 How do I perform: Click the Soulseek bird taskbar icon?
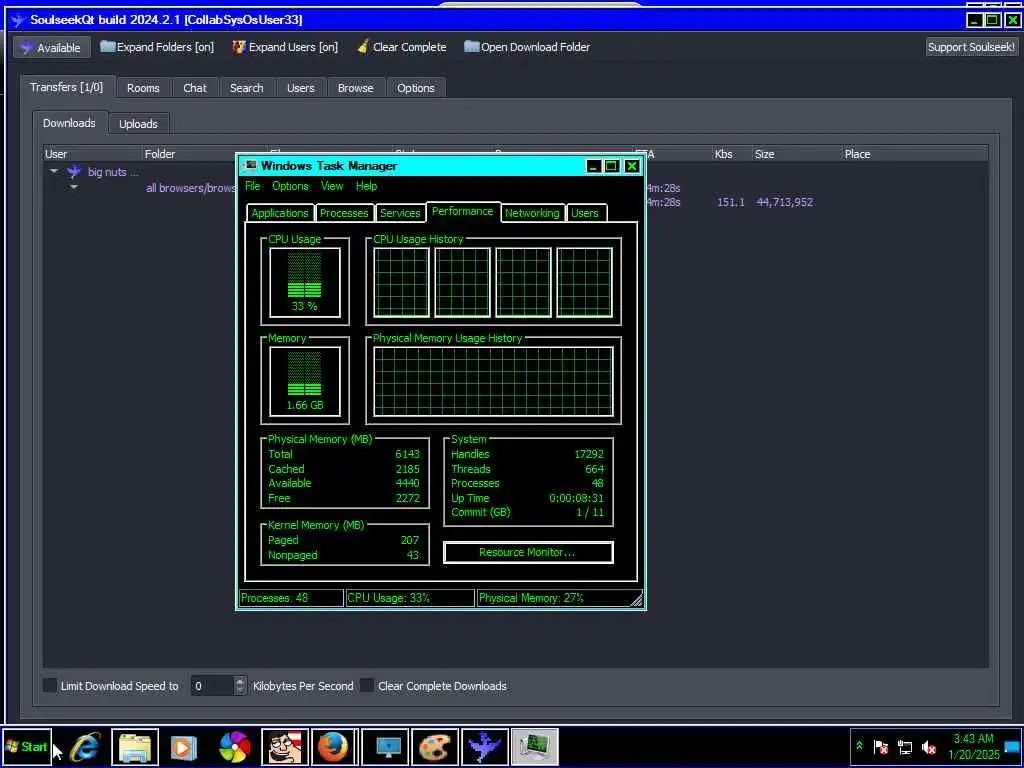tap(485, 746)
